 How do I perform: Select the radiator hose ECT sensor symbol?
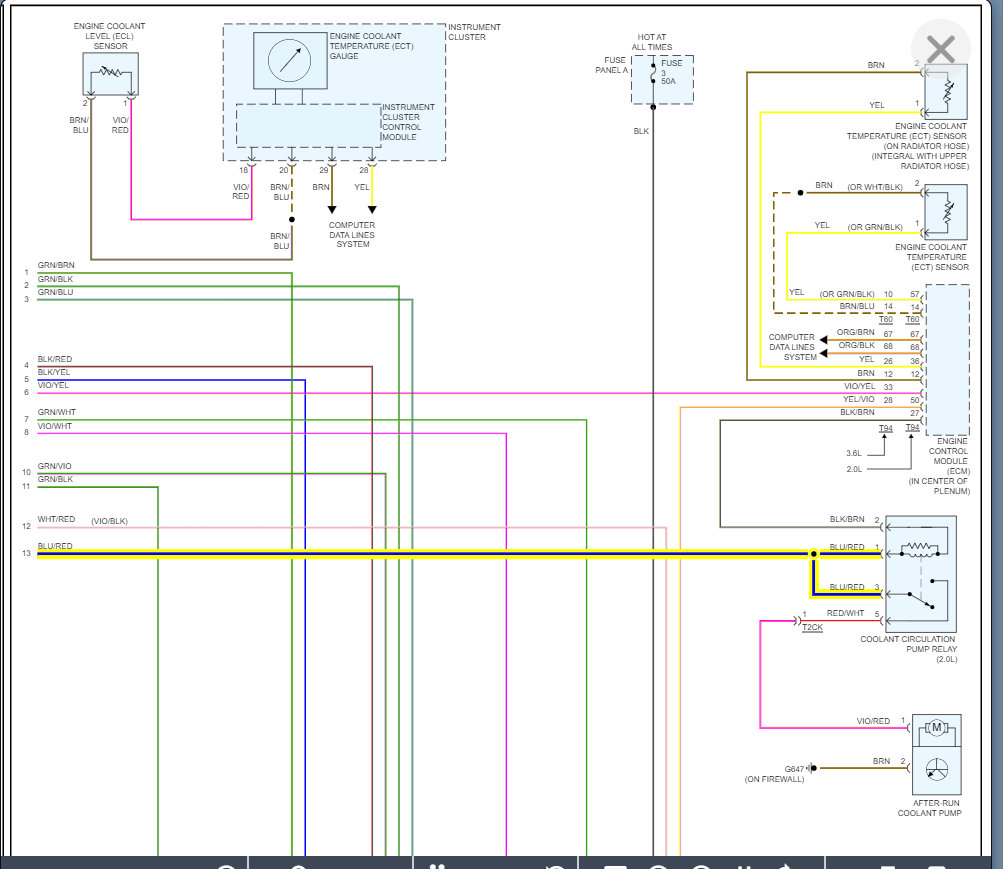[x=946, y=91]
